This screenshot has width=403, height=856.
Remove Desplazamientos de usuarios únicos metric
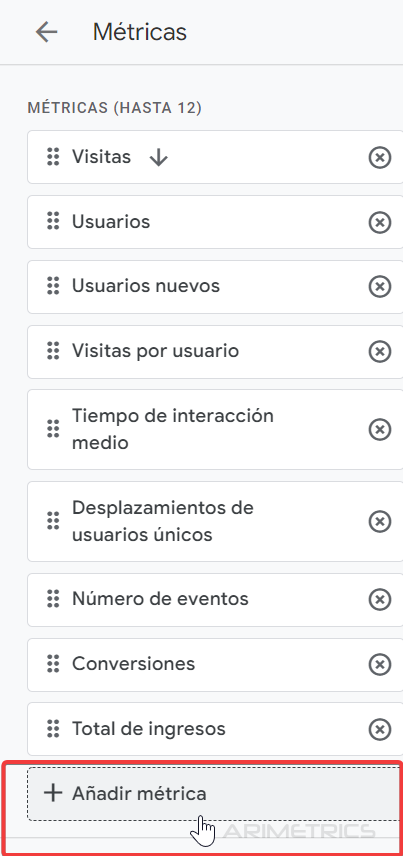point(380,521)
